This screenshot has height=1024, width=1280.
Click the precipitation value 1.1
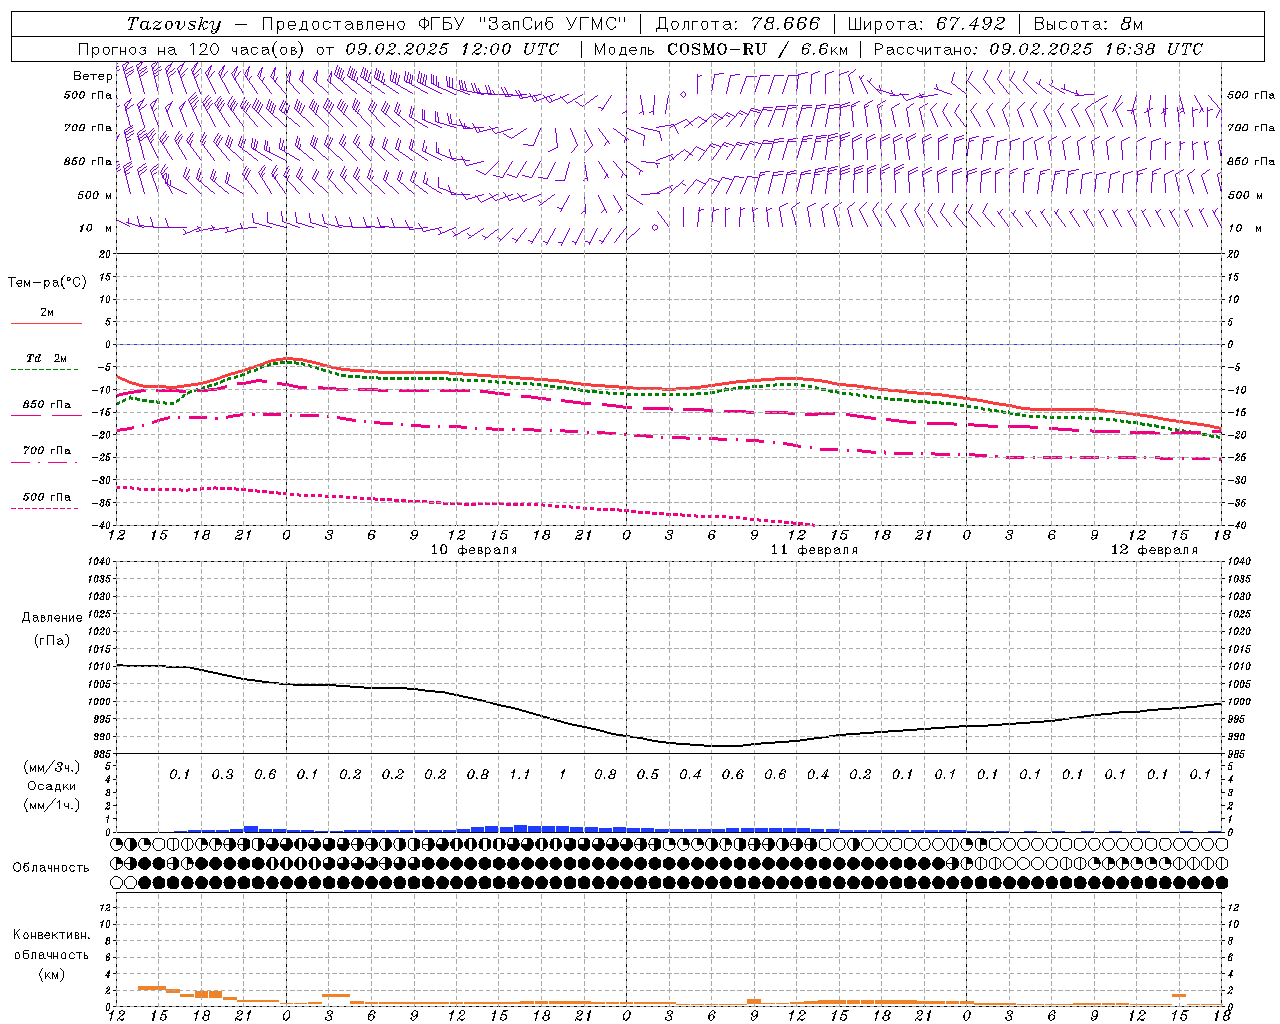[x=520, y=774]
